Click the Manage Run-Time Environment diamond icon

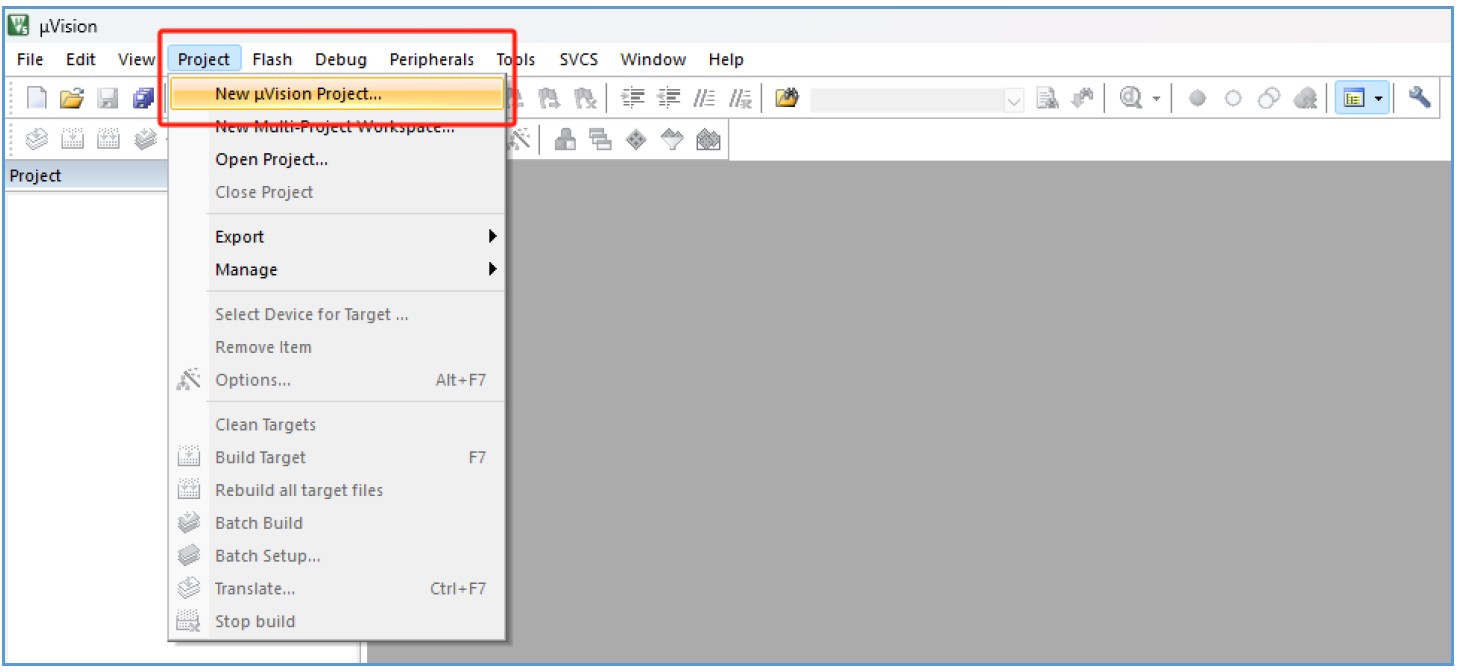coord(636,140)
